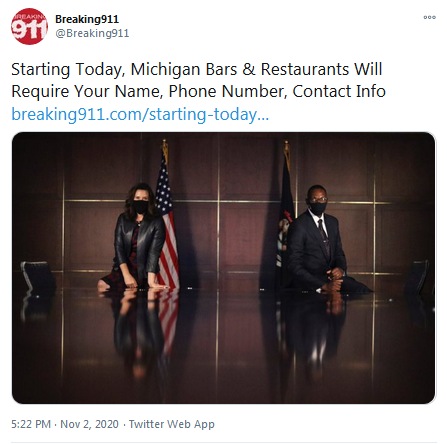Screen dimensions: 447x444
Task: Click the masked man in the photo
Action: [x=320, y=240]
